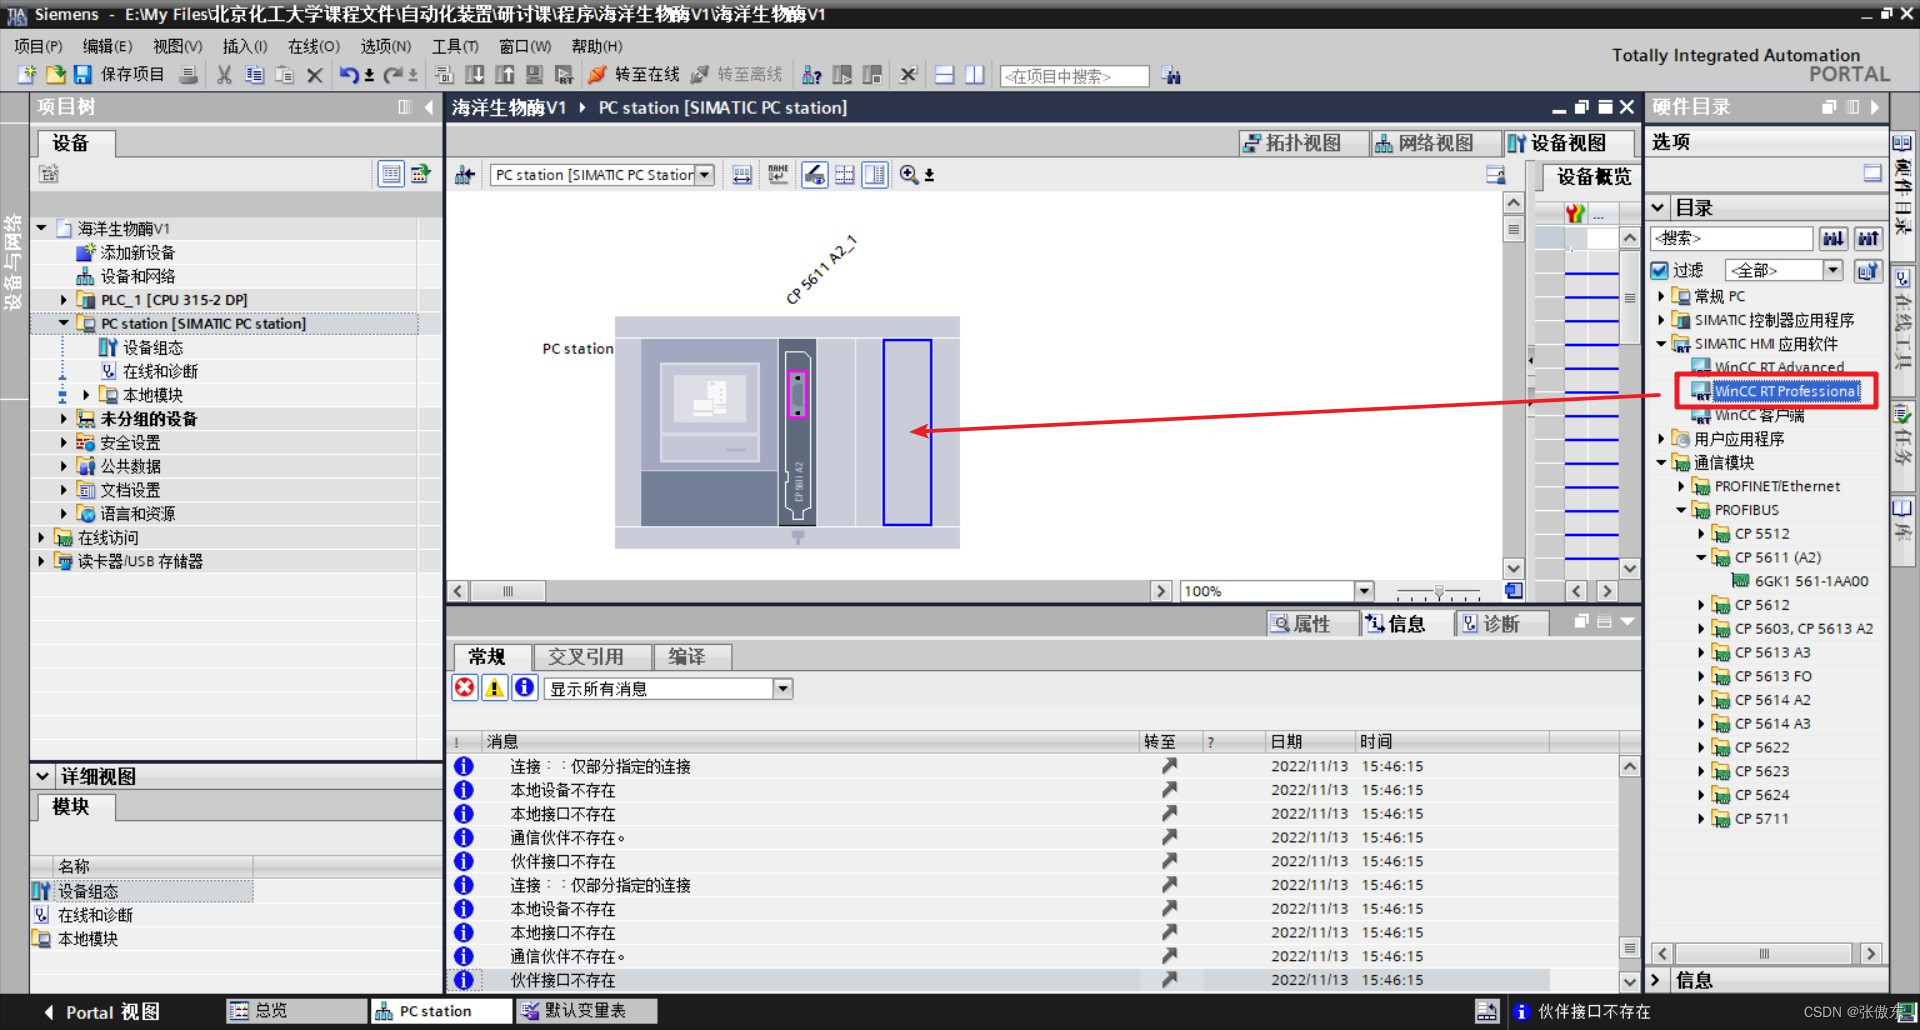1920x1030 pixels.
Task: Click the vertical split editor icon
Action: 974,75
